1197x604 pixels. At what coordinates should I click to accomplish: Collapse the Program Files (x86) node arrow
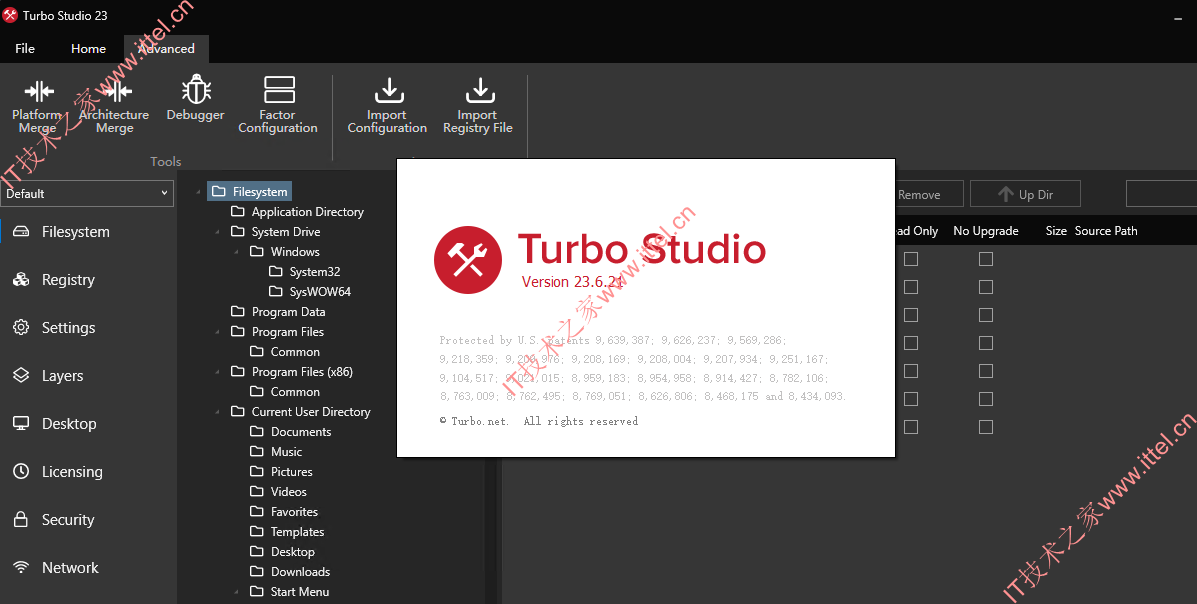[218, 371]
